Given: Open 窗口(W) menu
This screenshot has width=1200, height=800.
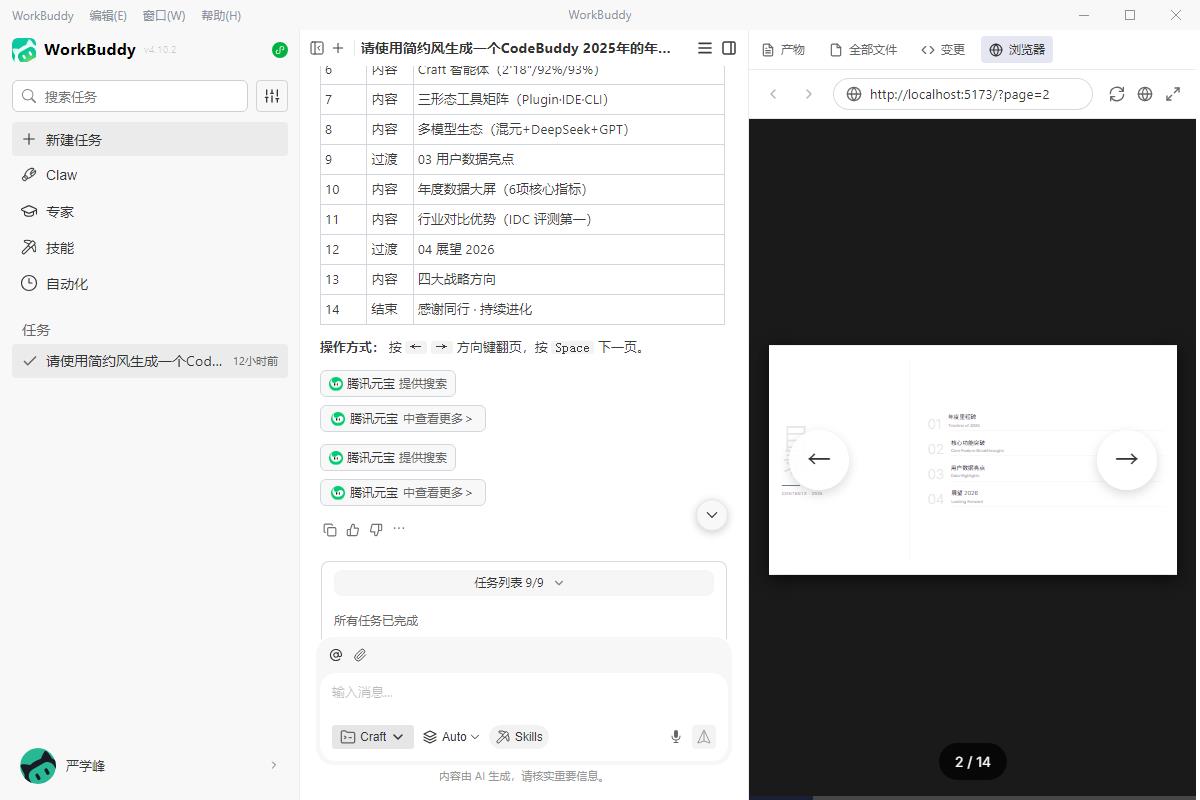Looking at the screenshot, I should (x=164, y=15).
